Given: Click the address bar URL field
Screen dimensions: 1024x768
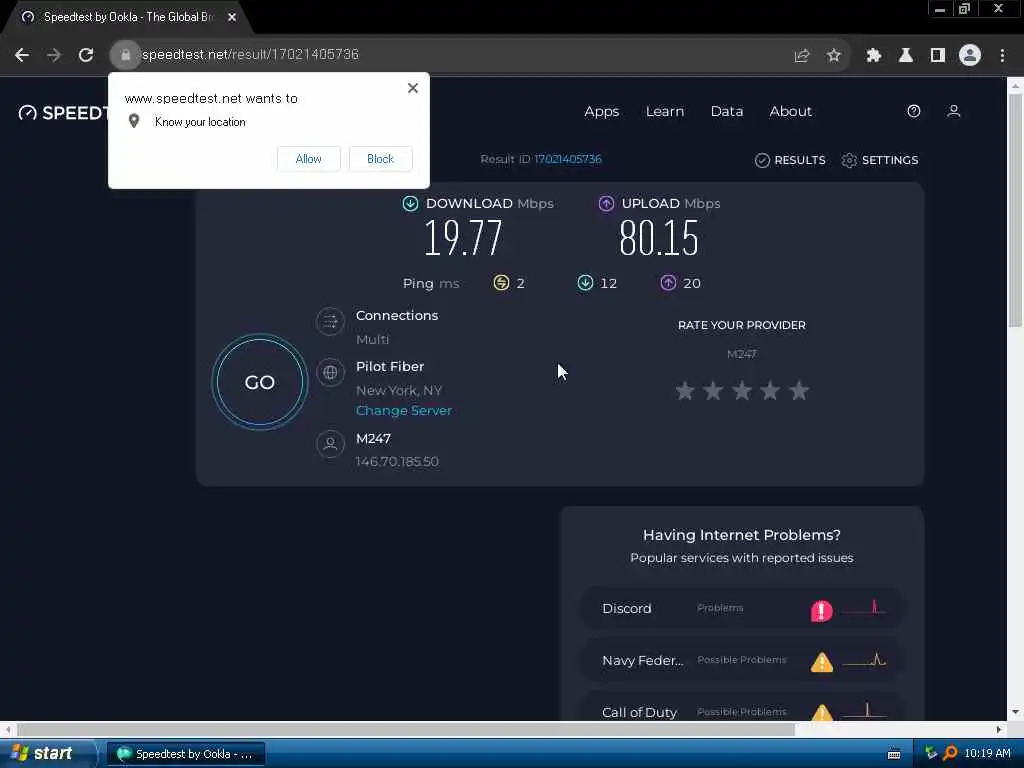Looking at the screenshot, I should [457, 55].
